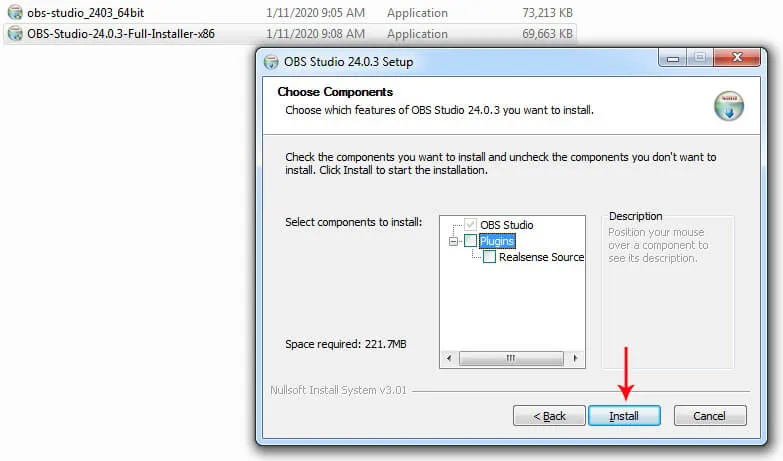Toggle the OBS Studio component checkbox
The width and height of the screenshot is (783, 461).
(x=470, y=225)
